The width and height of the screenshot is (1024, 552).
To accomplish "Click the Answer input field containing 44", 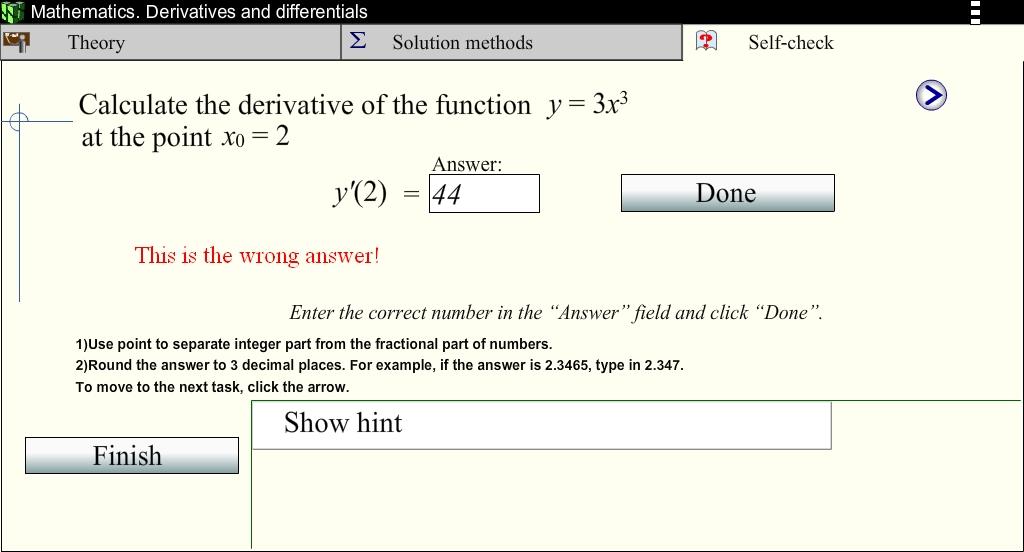I will point(484,193).
